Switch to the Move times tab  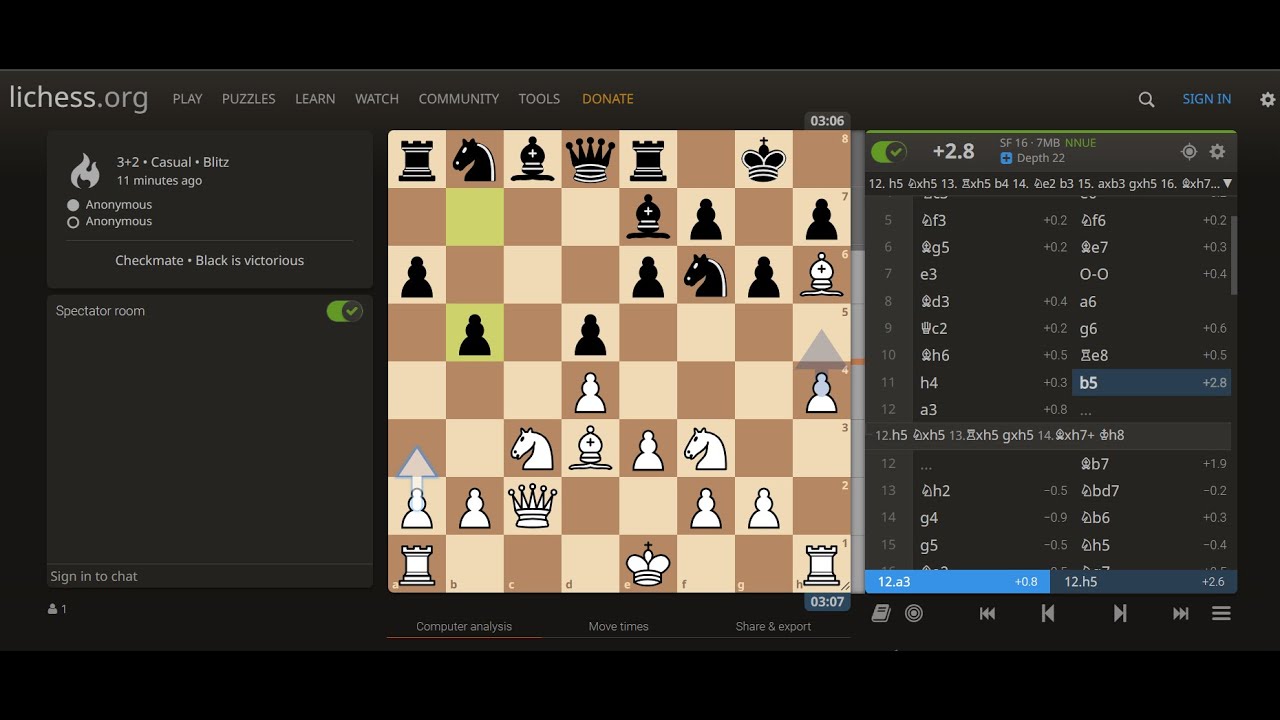[x=619, y=626]
